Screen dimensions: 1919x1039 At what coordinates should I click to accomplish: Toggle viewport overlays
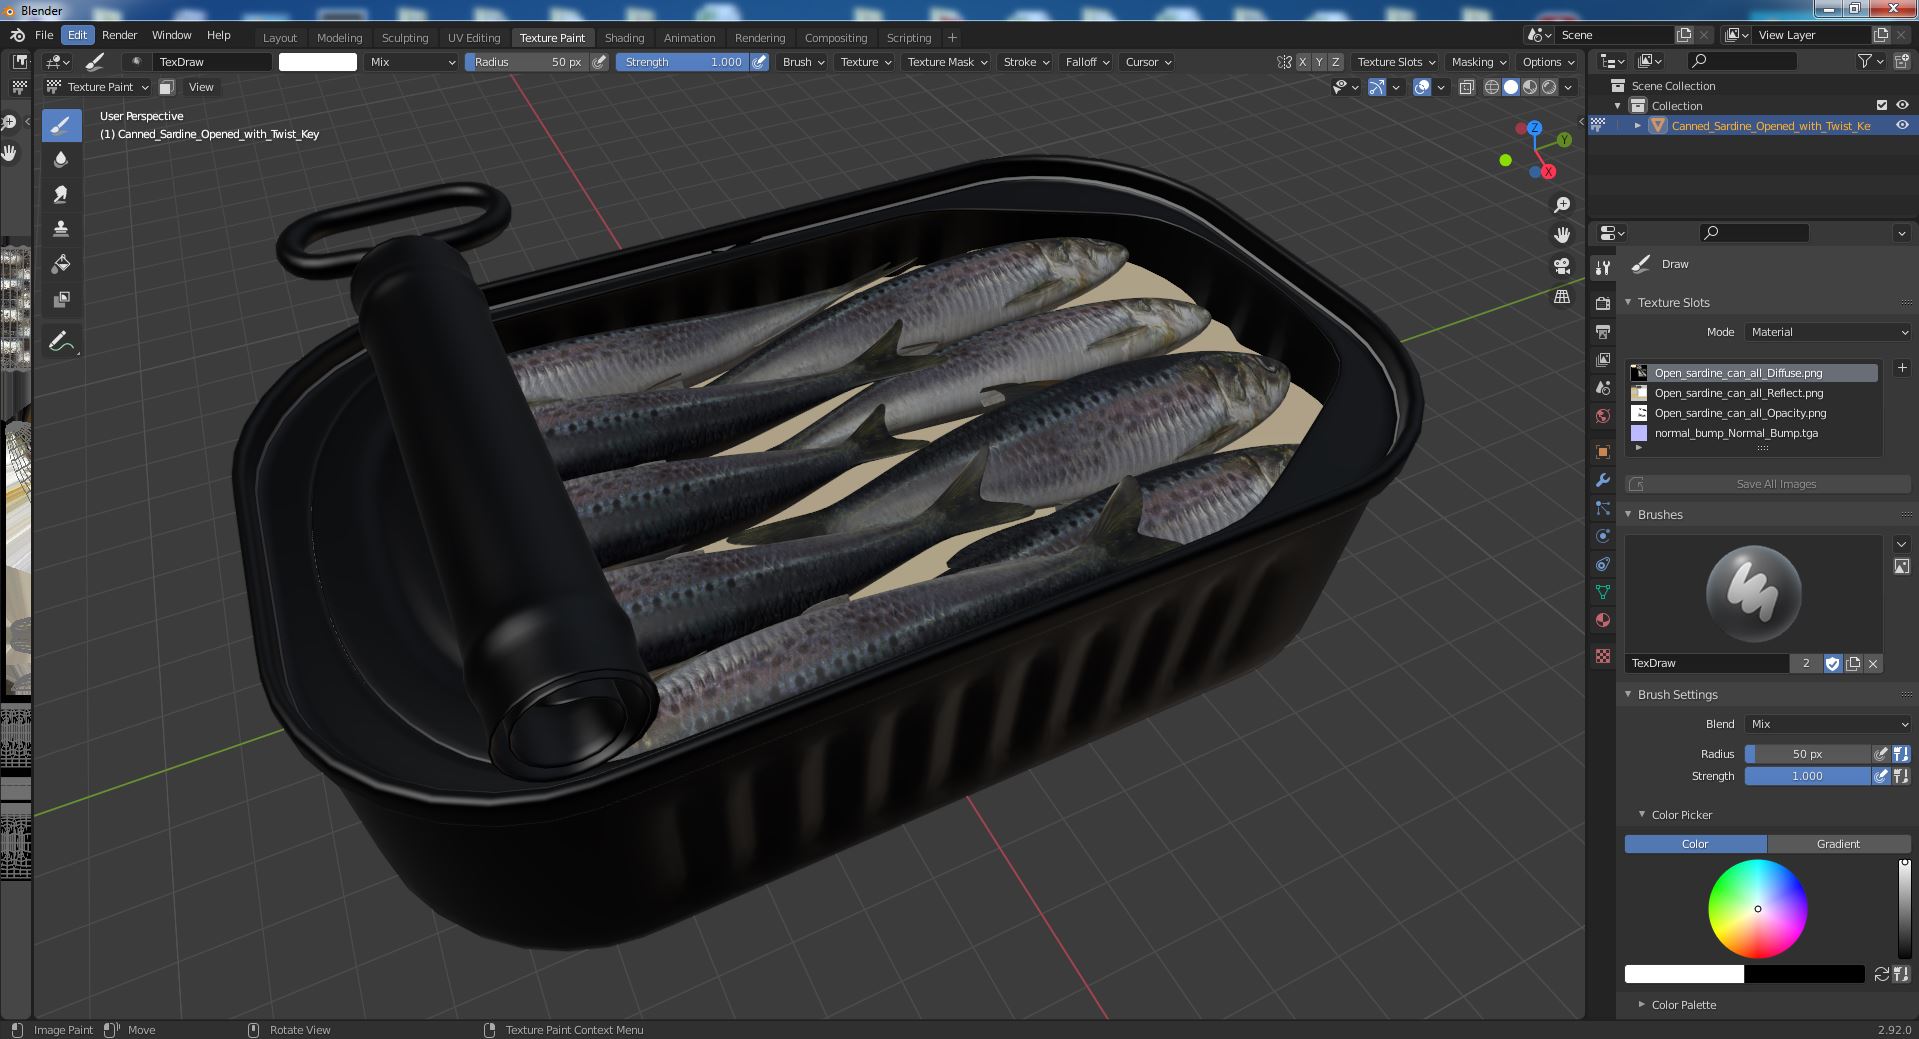[x=1421, y=87]
